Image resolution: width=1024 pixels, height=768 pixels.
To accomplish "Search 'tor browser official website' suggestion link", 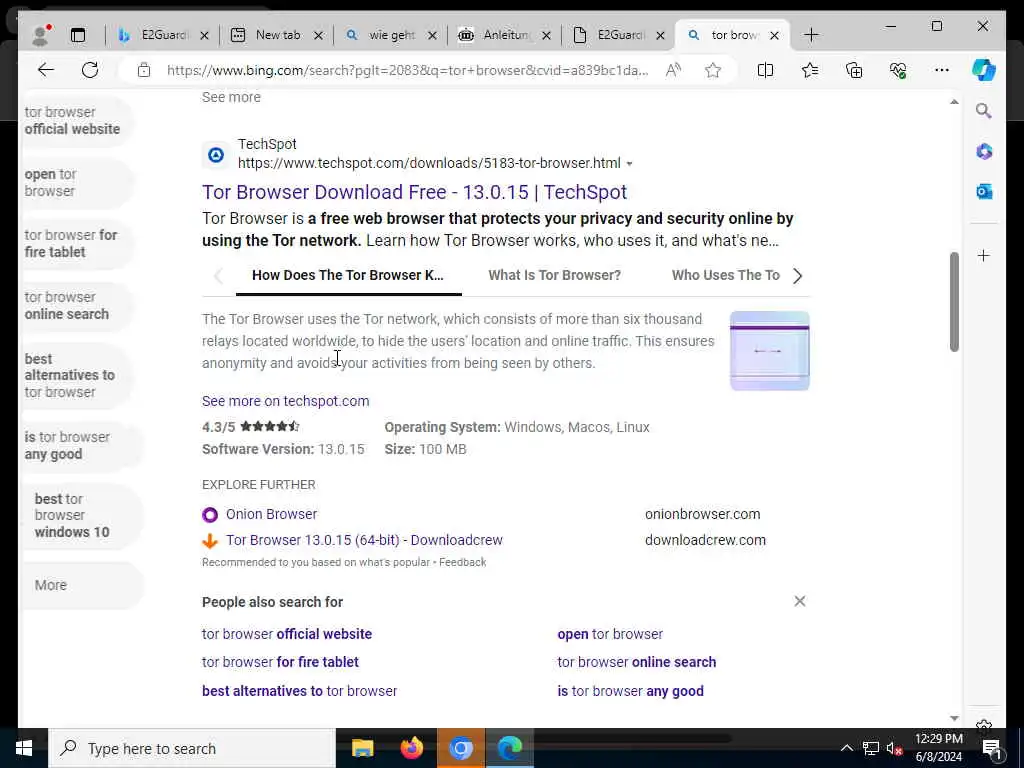I will click(x=287, y=634).
